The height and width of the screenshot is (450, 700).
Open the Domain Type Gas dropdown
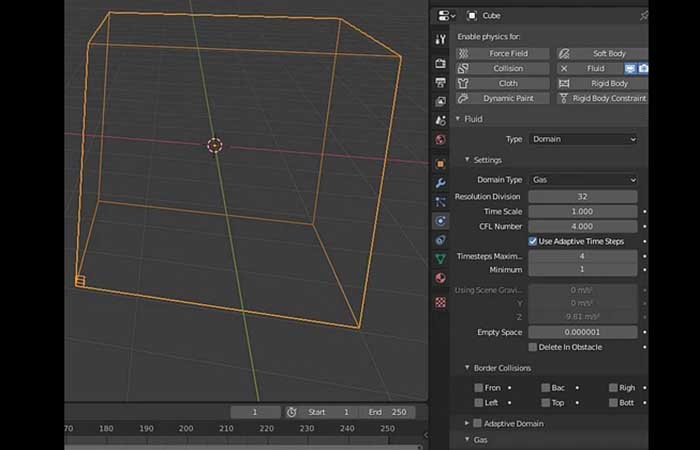[583, 179]
